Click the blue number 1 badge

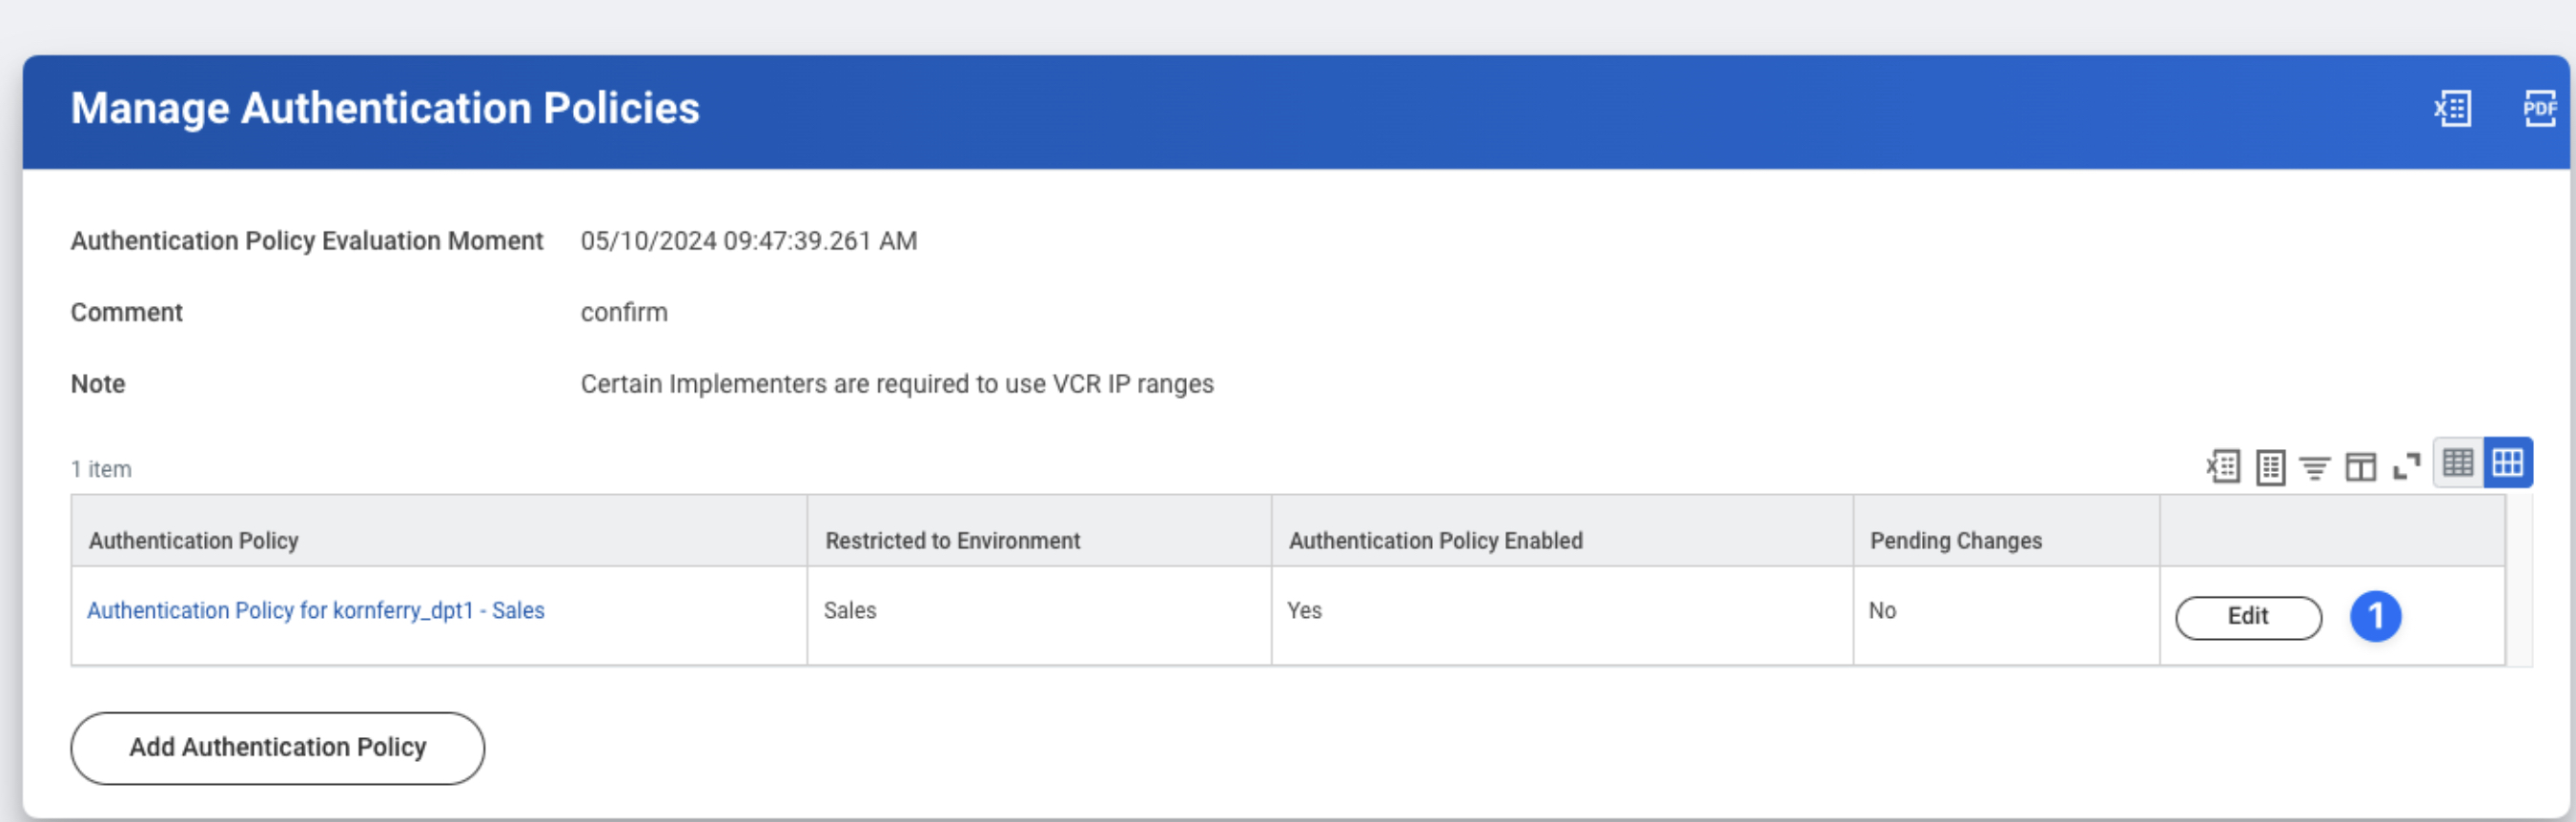pos(2374,616)
